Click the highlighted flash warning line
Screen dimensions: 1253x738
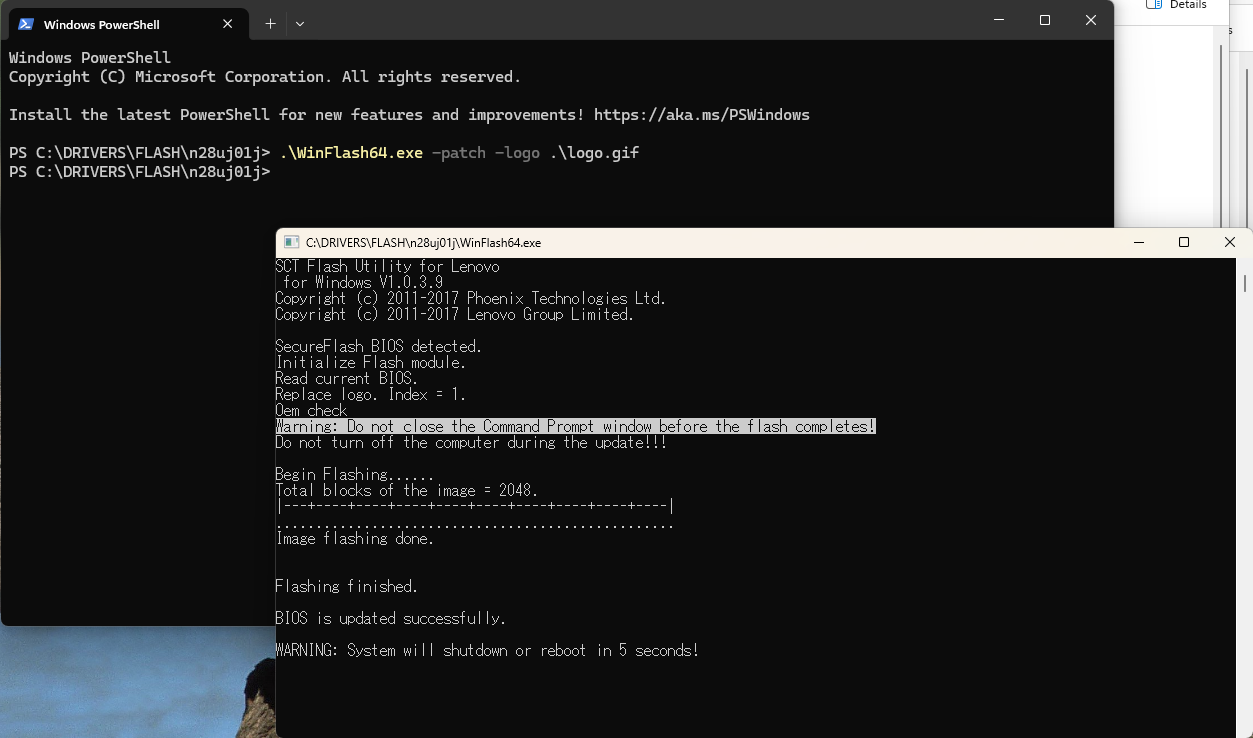click(575, 427)
